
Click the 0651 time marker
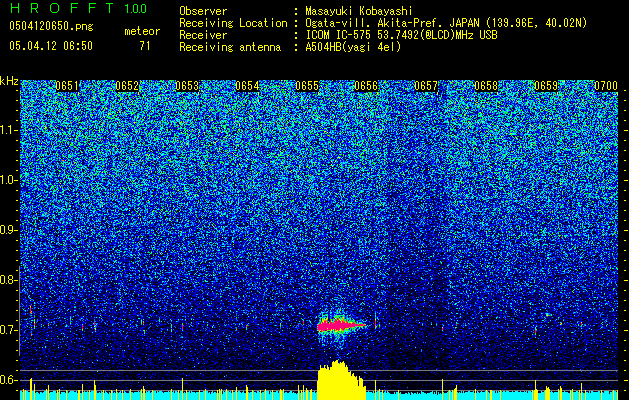point(67,86)
